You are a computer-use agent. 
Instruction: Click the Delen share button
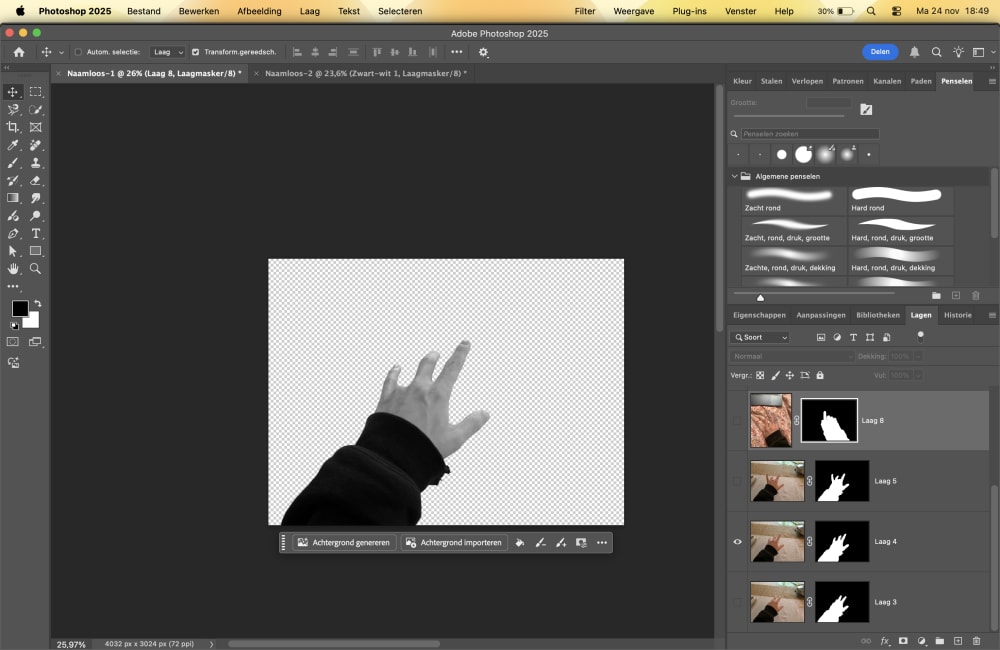click(x=880, y=52)
